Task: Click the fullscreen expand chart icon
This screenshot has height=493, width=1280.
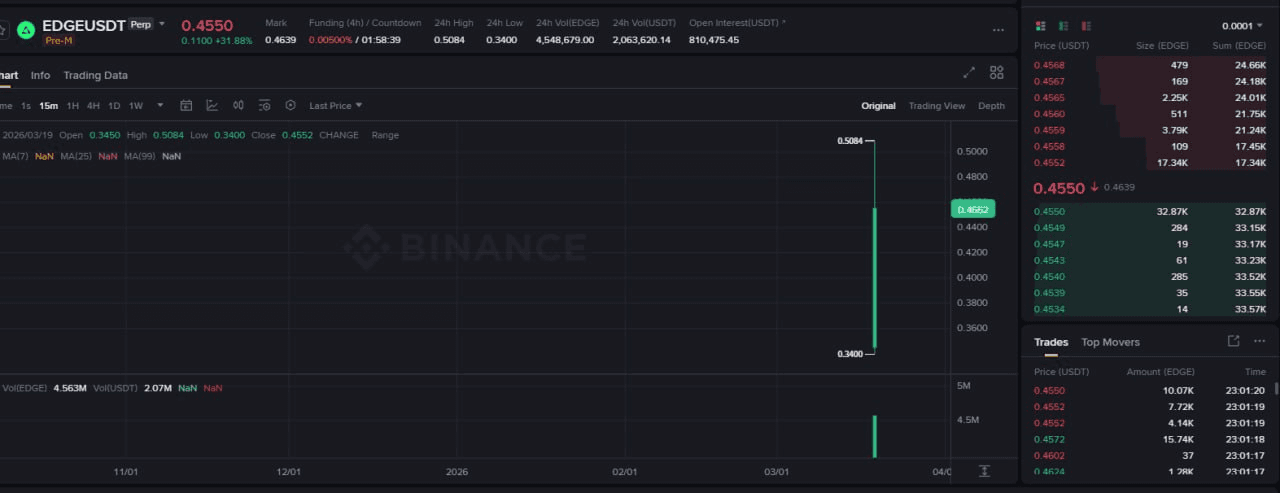Action: pos(969,73)
